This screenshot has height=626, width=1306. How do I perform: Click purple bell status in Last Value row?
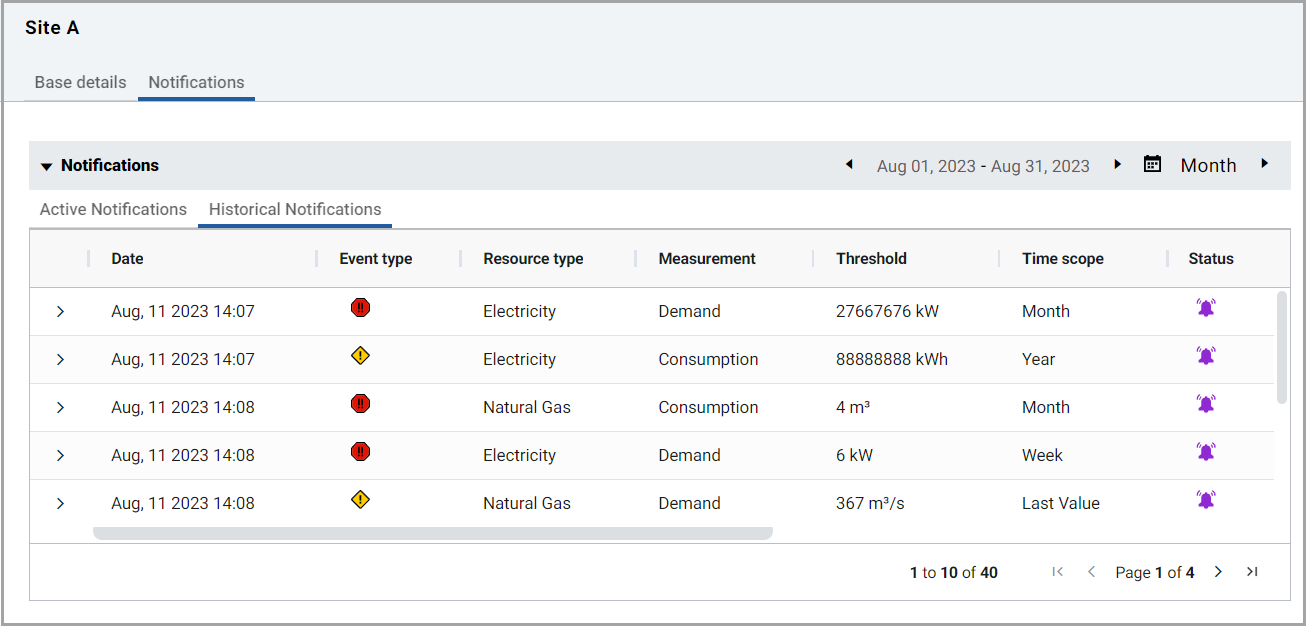pyautogui.click(x=1206, y=500)
